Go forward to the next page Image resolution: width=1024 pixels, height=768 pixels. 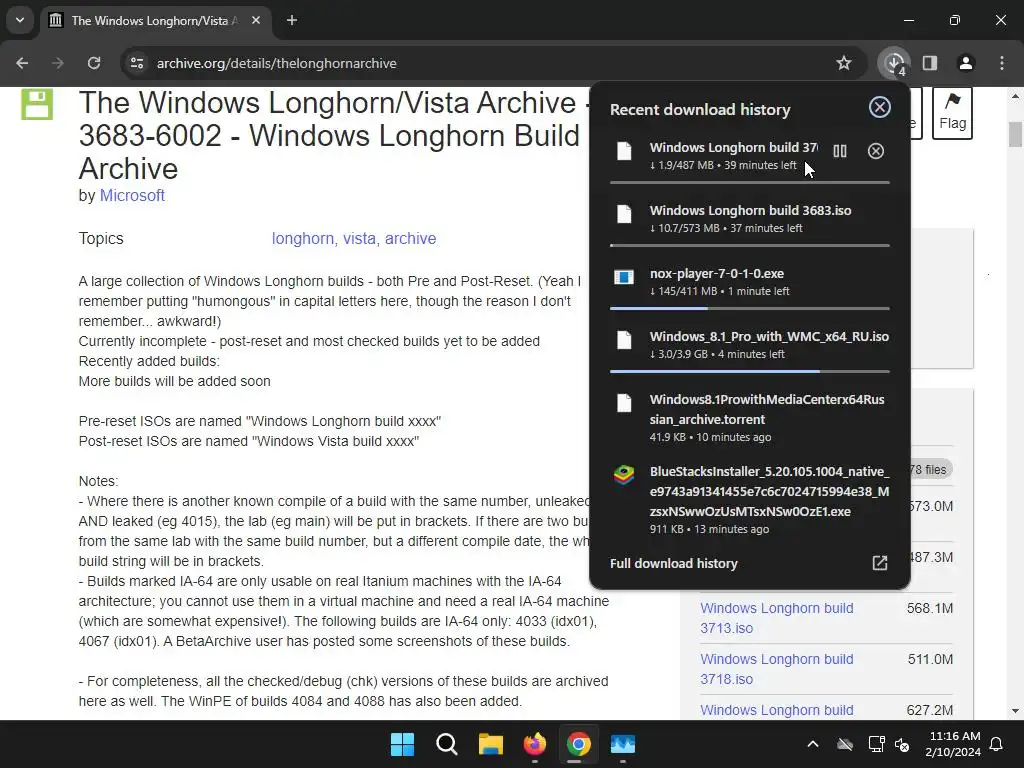58,63
